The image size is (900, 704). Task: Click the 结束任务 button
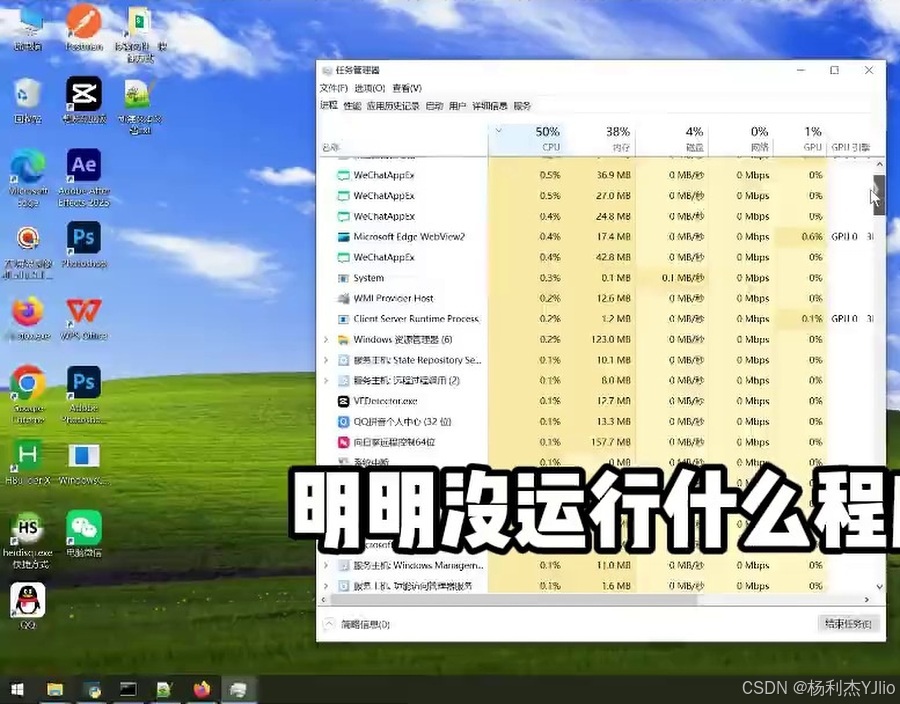pyautogui.click(x=848, y=624)
